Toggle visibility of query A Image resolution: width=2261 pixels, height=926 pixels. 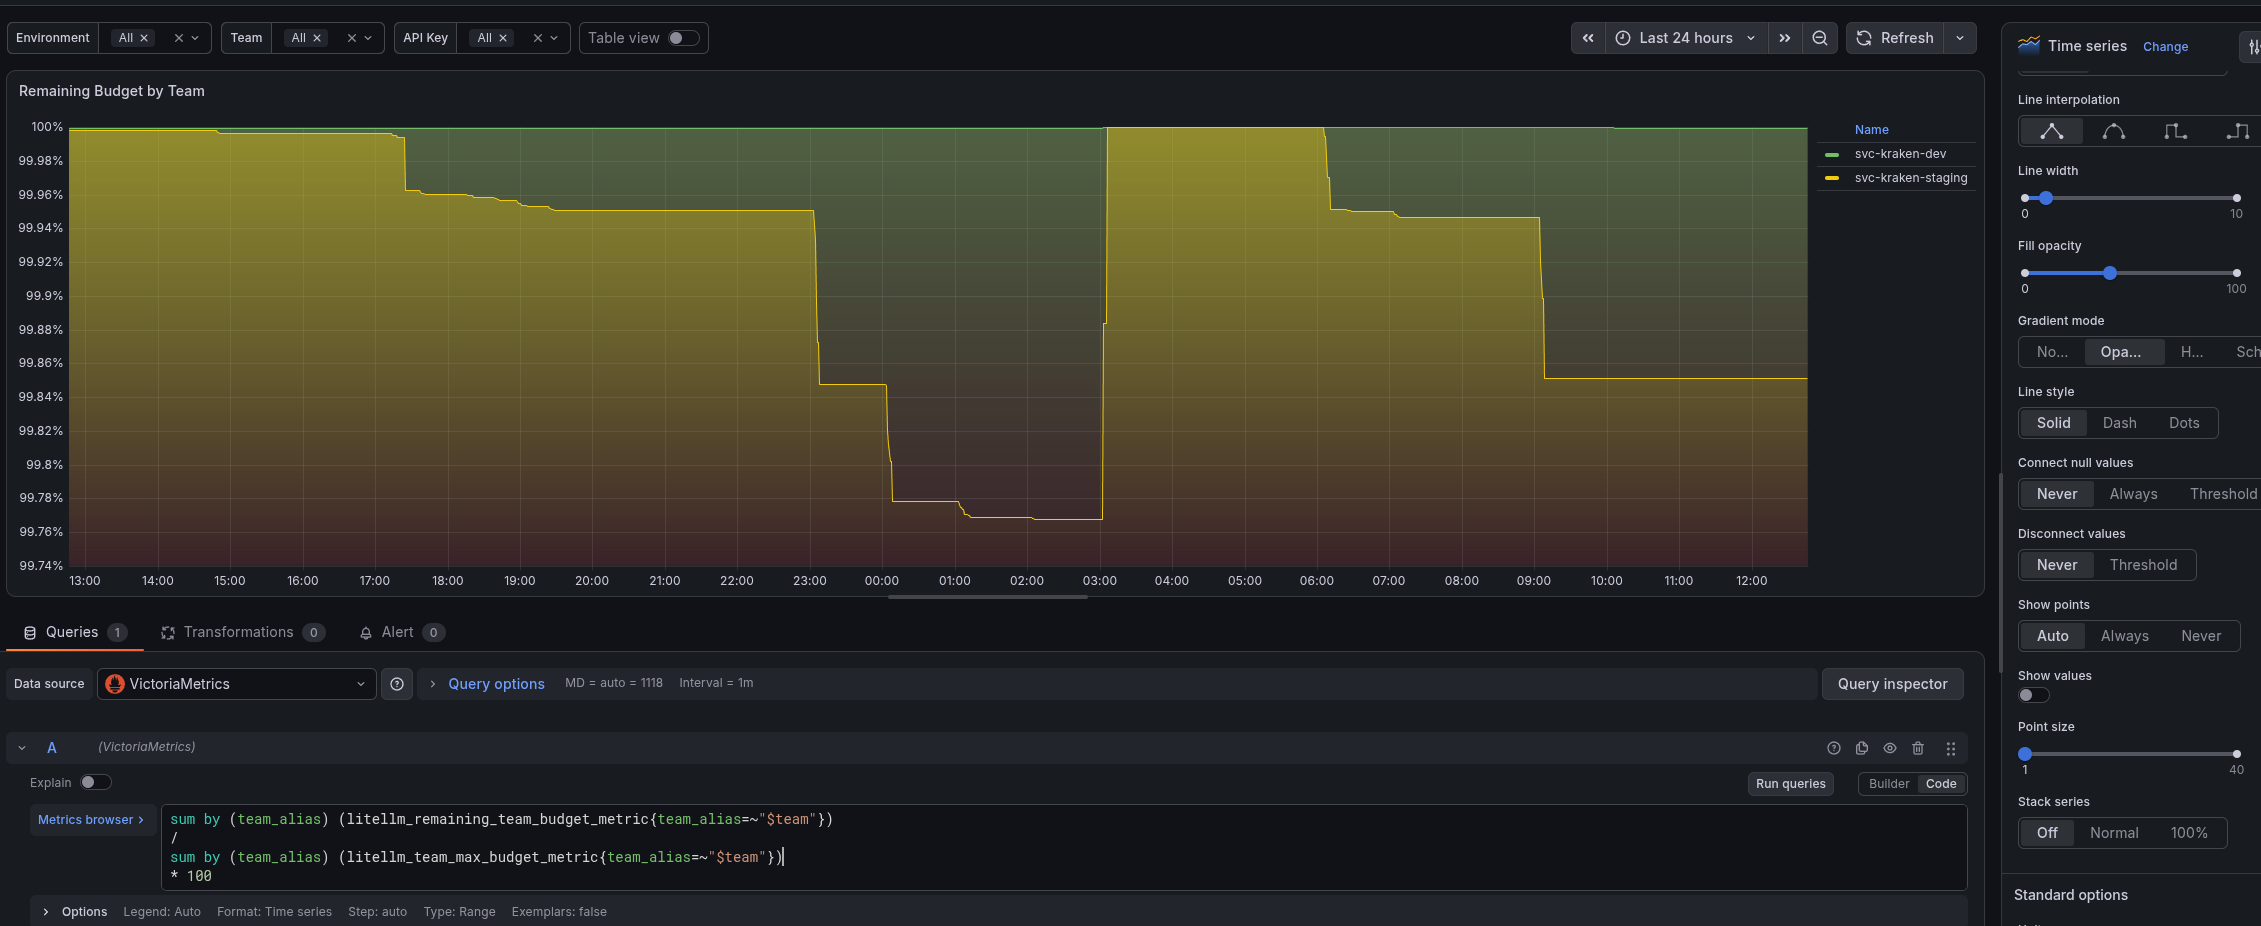click(x=1890, y=748)
